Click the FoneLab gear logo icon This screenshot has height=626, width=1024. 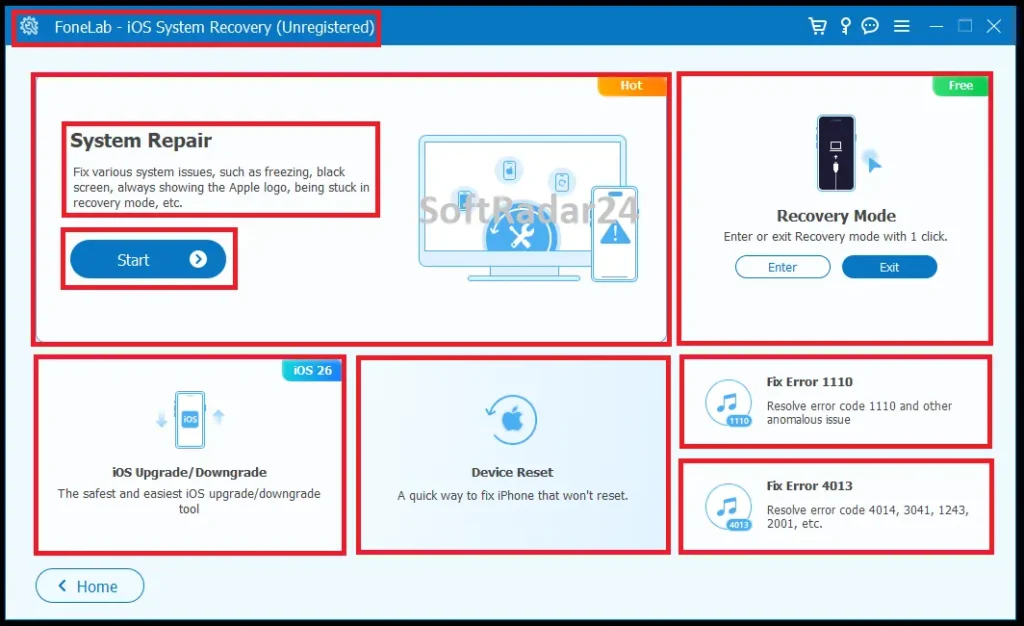coord(29,26)
